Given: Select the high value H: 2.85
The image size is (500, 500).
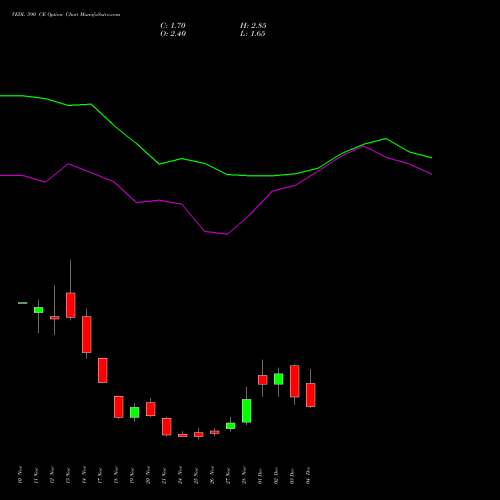Looking at the screenshot, I should [253, 26].
